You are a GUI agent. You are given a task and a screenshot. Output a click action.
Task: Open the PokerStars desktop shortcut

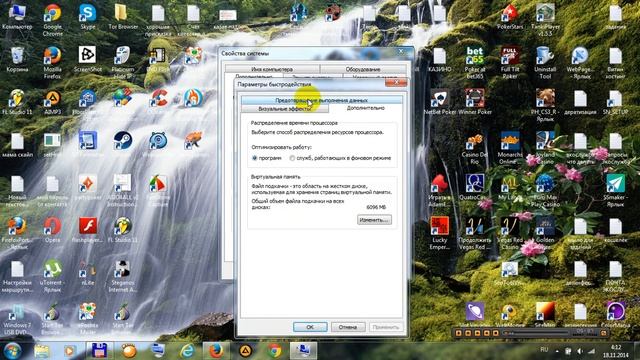pyautogui.click(x=510, y=17)
